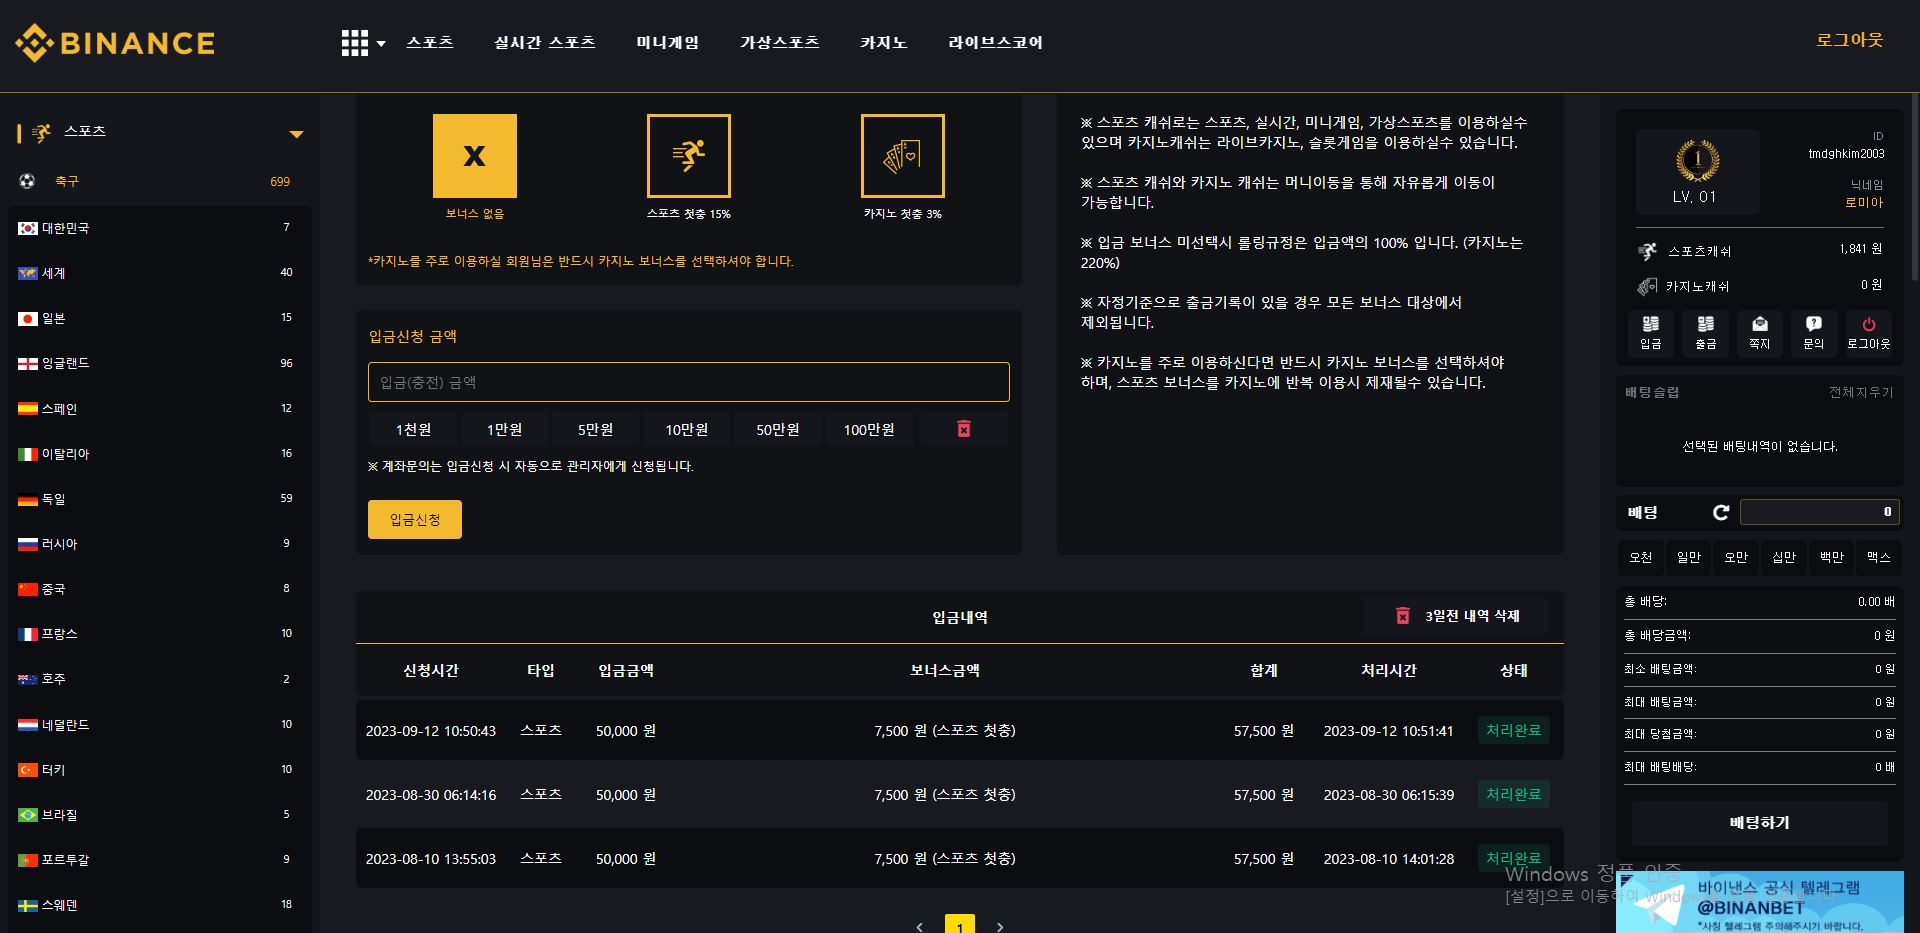Click the betting refresh icon

pos(1720,512)
